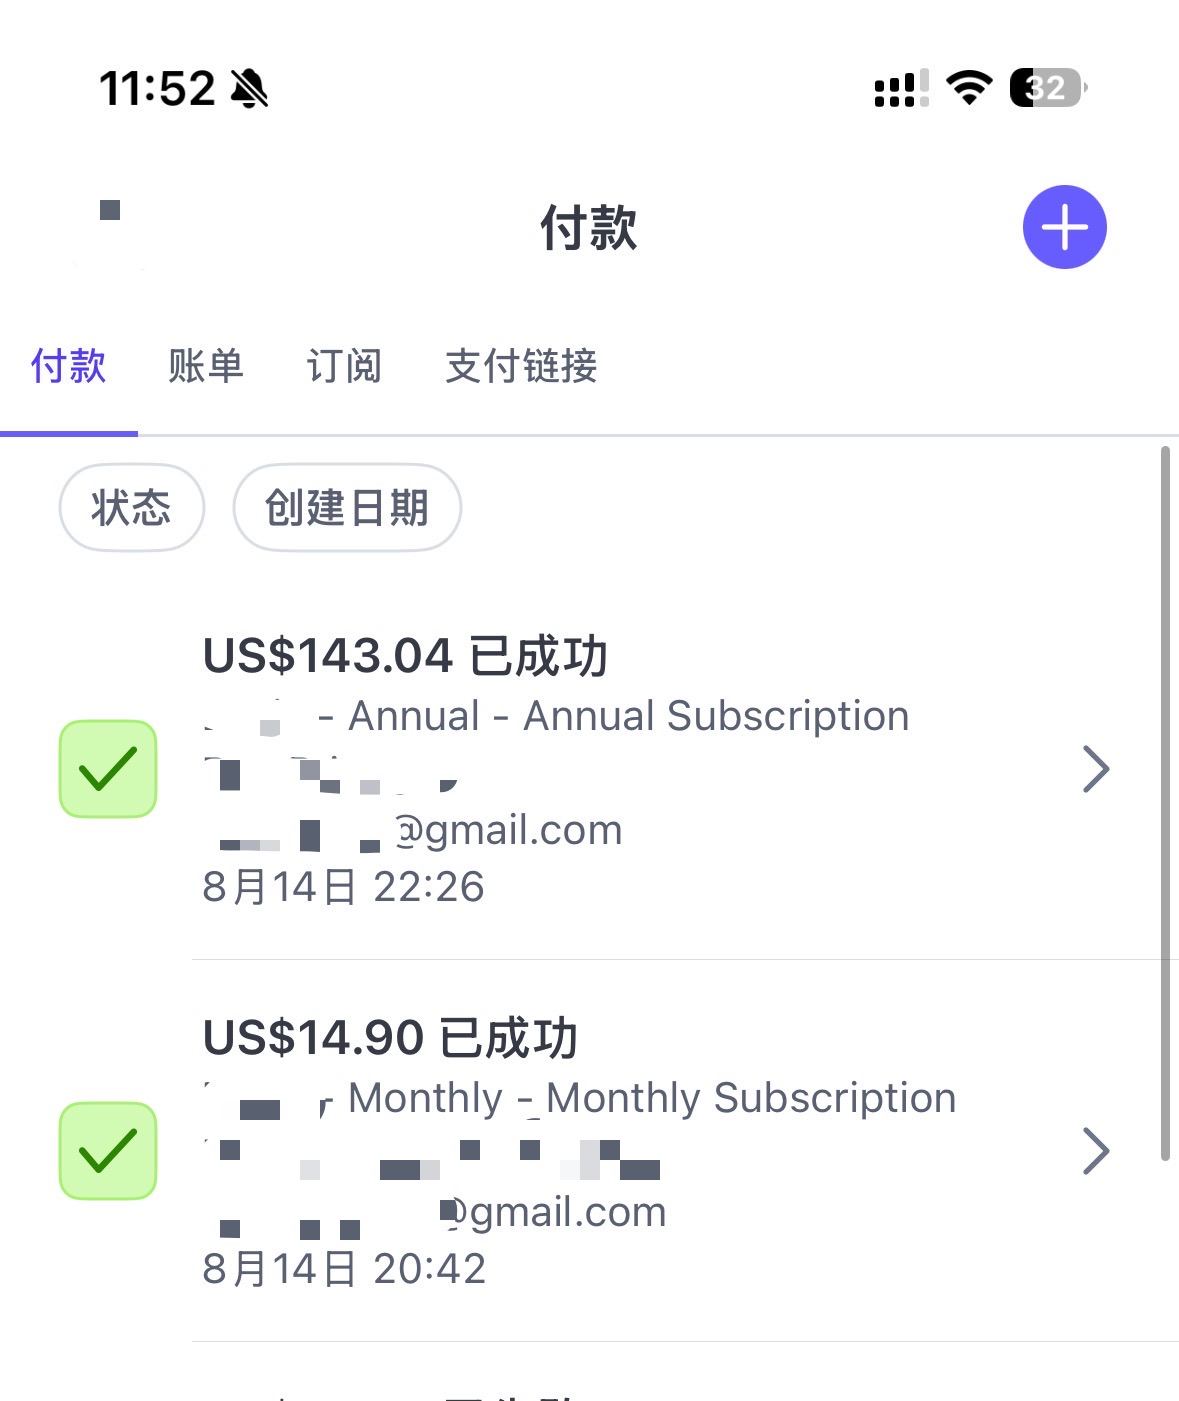Click the vertical scrollbar on the right
The height and width of the screenshot is (1401, 1179).
tap(1165, 804)
